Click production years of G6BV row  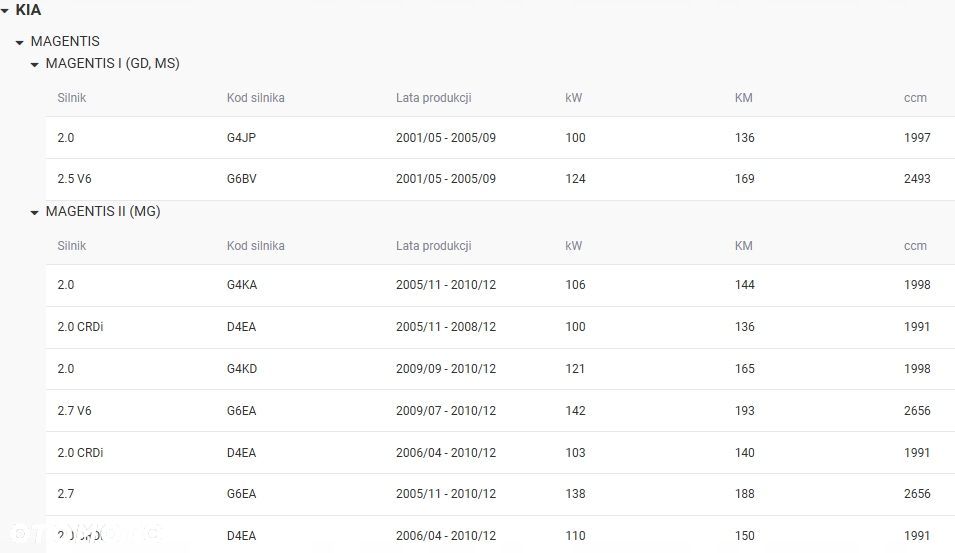[446, 179]
